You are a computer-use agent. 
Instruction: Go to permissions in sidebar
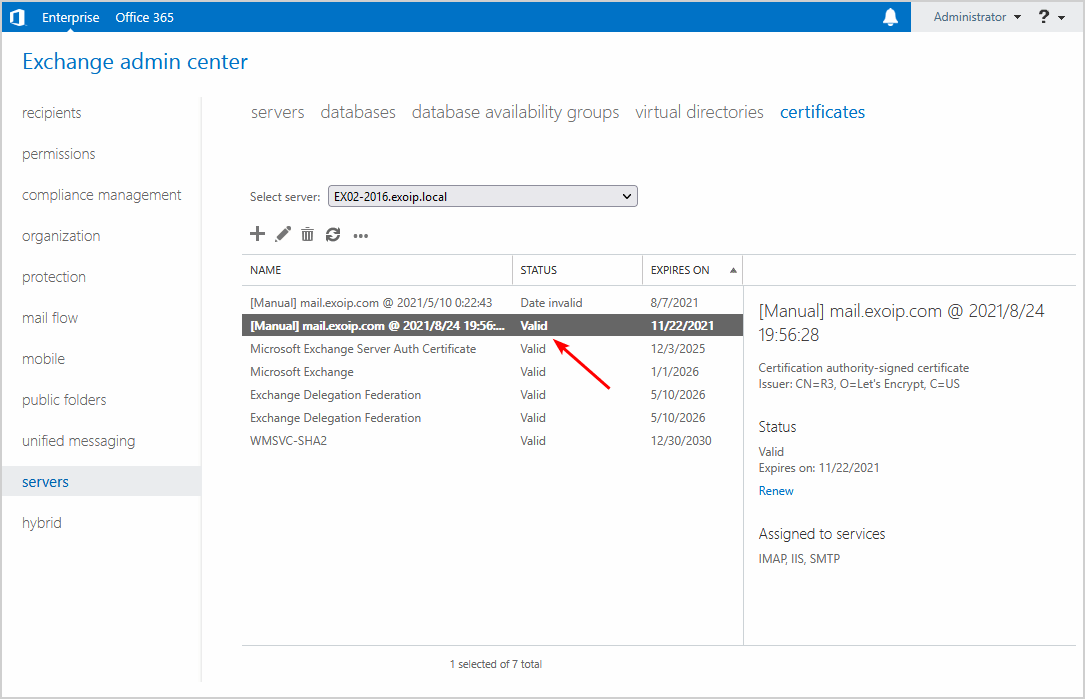point(59,154)
